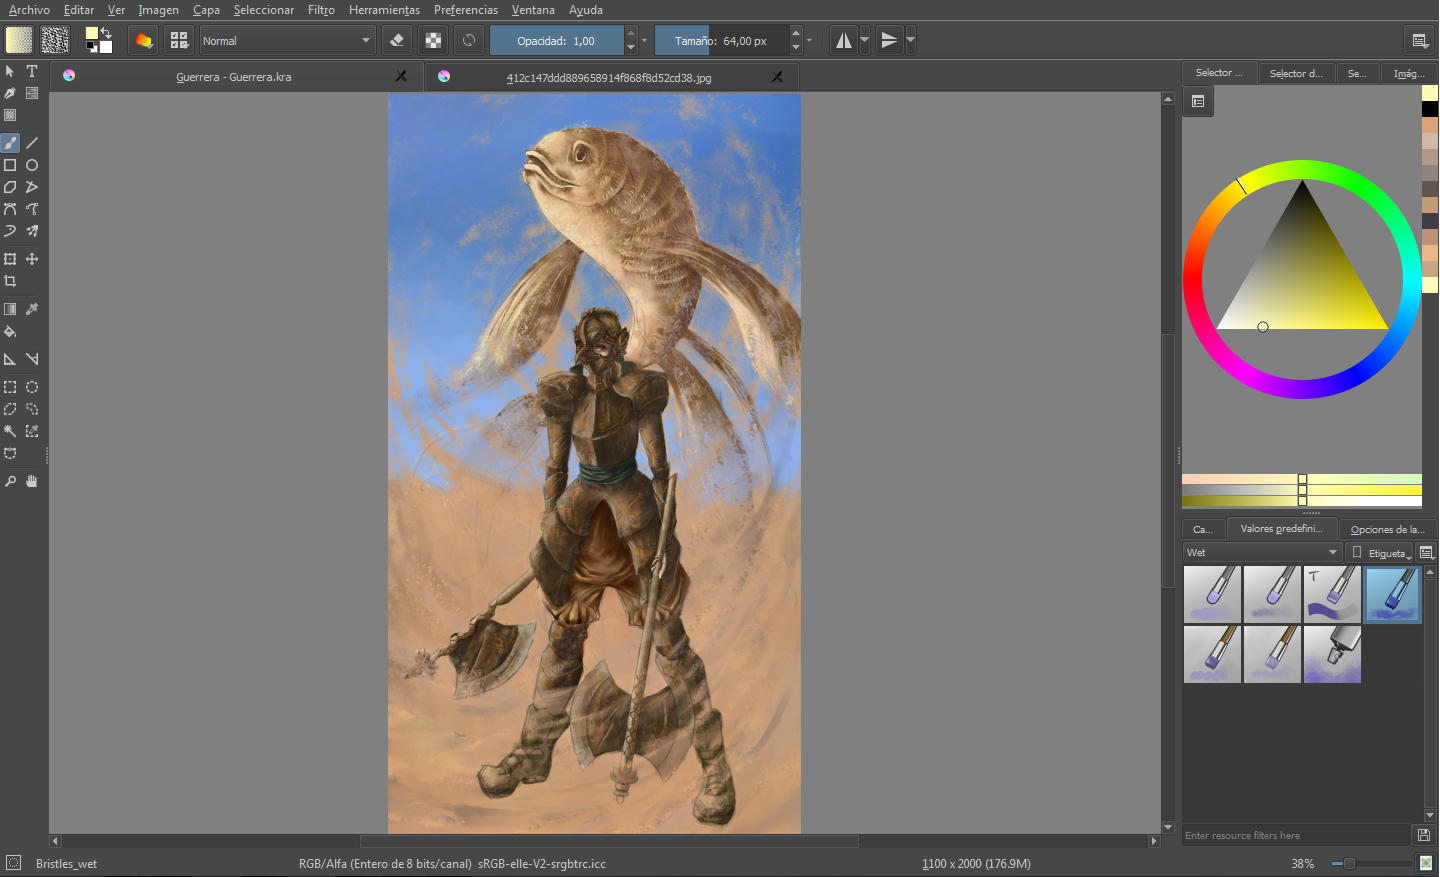Choose the Rectangular selection tool
Image resolution: width=1440 pixels, height=877 pixels.
click(10, 387)
